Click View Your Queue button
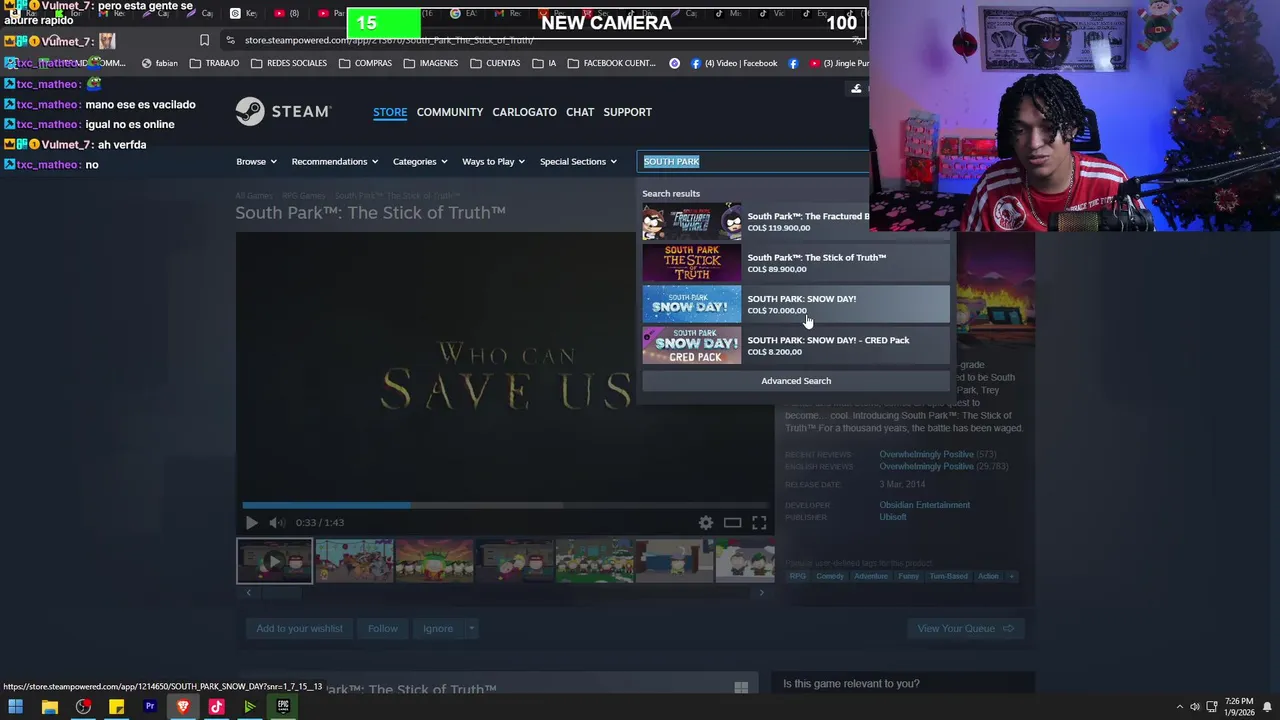This screenshot has height=720, width=1280. tap(966, 629)
